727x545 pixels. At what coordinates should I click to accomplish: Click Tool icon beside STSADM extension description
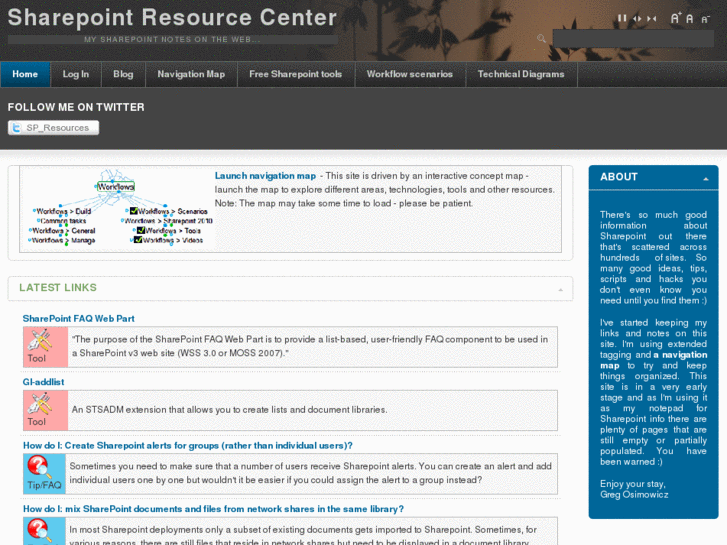[x=45, y=410]
